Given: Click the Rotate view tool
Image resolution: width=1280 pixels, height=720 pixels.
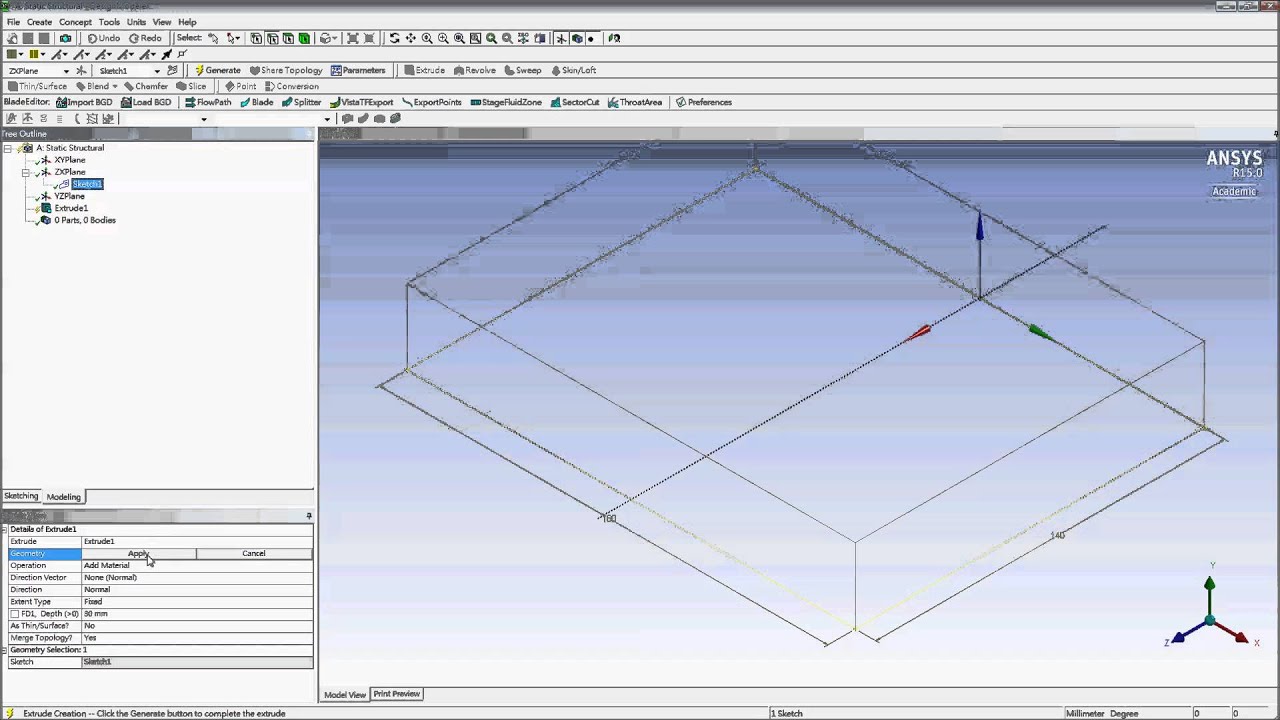Looking at the screenshot, I should [x=394, y=38].
